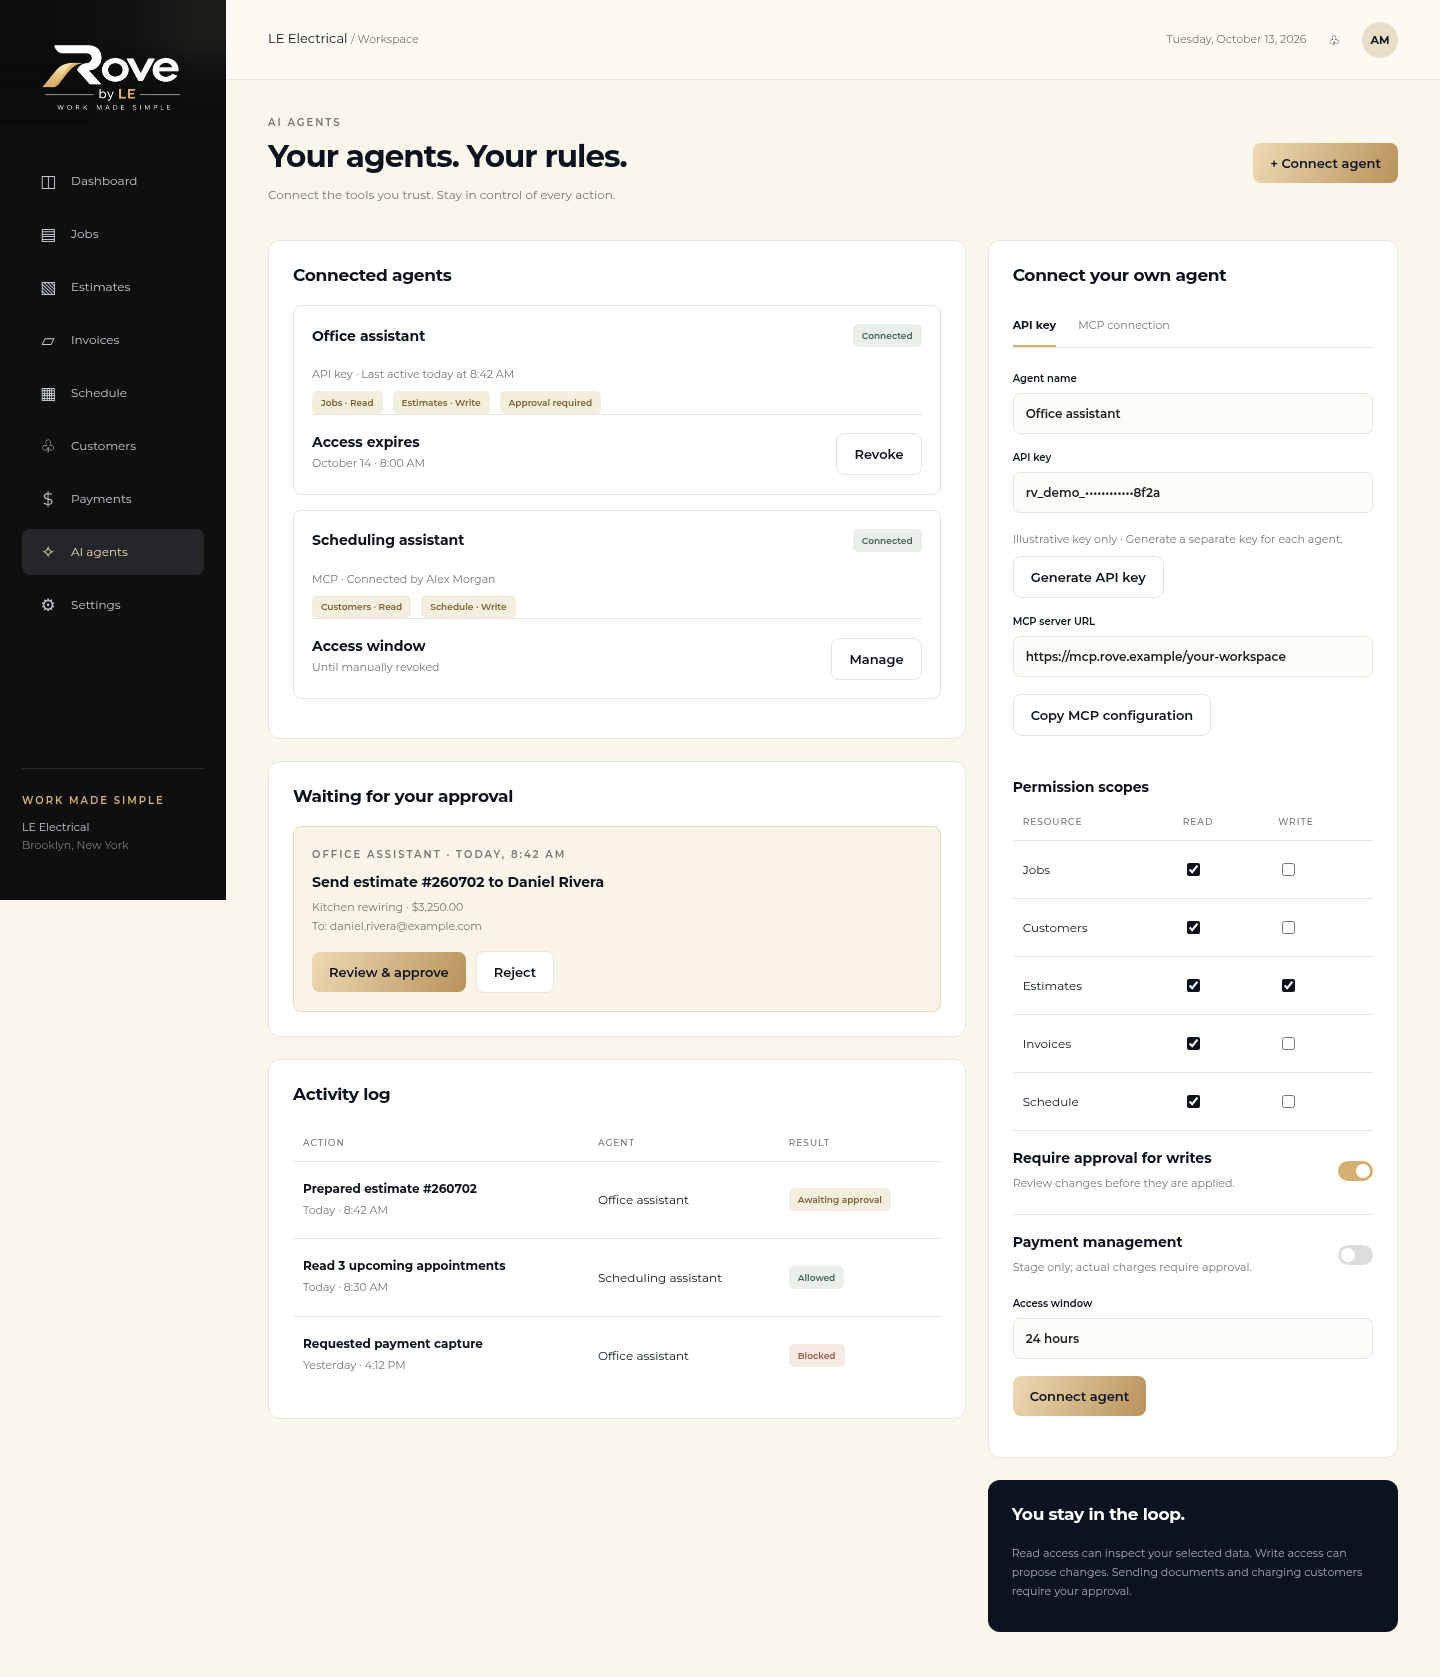
Task: Click the Payments dollar icon in sidebar
Action: (x=48, y=499)
